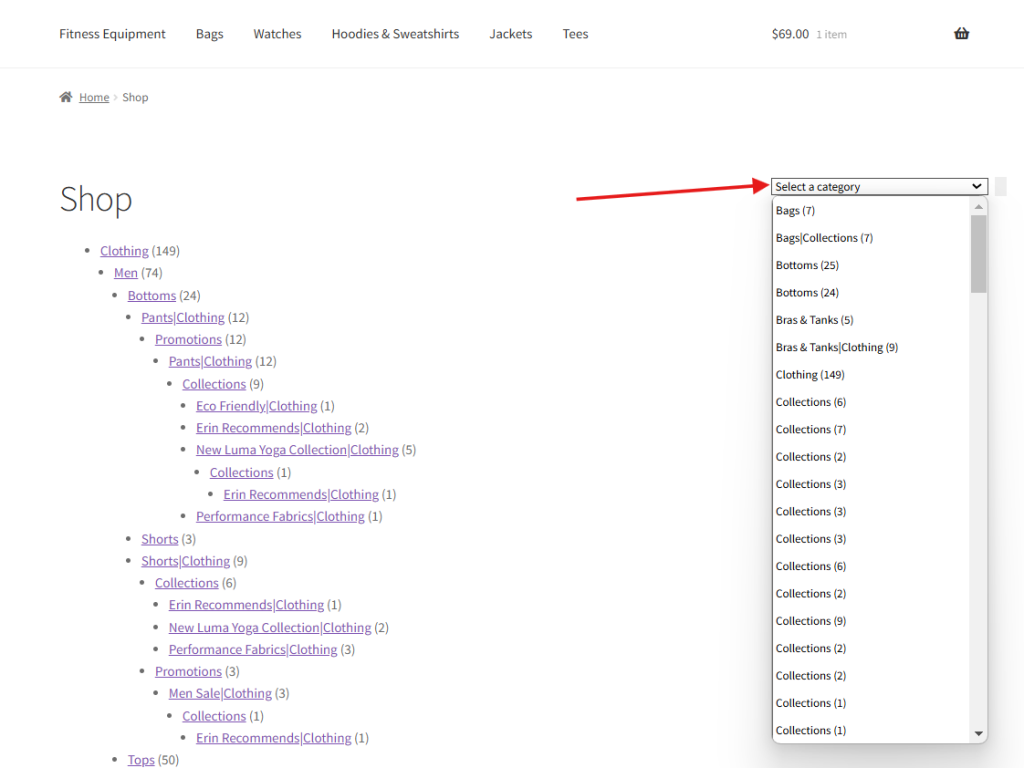Screen dimensions: 1024x768
Task: Open the Men Sale|Clothing link
Action: point(220,694)
